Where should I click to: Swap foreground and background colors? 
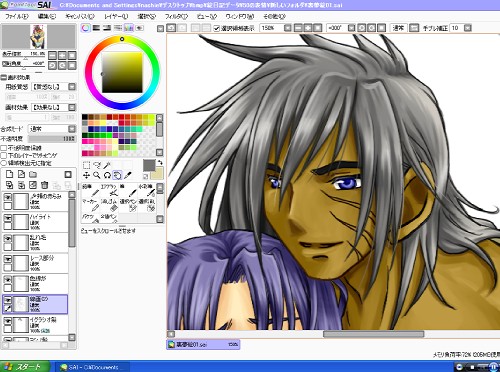click(160, 162)
